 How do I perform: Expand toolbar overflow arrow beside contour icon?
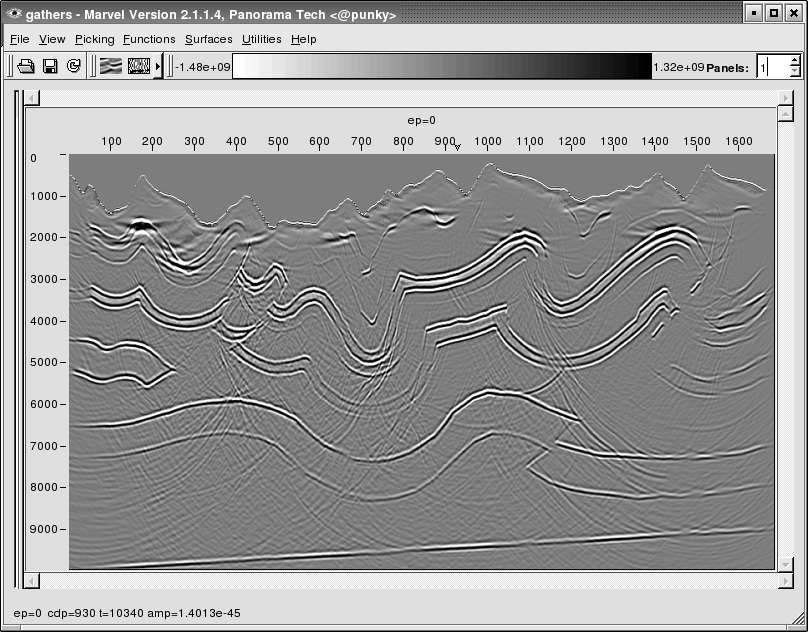tap(158, 66)
